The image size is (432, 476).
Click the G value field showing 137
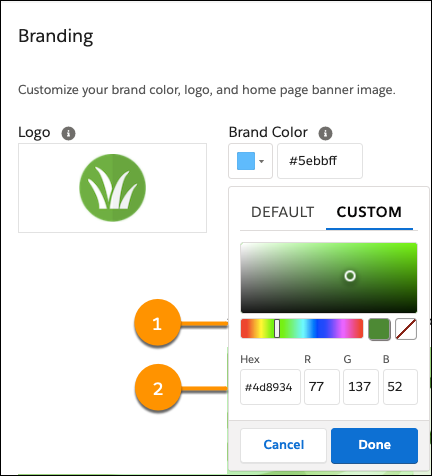[361, 387]
